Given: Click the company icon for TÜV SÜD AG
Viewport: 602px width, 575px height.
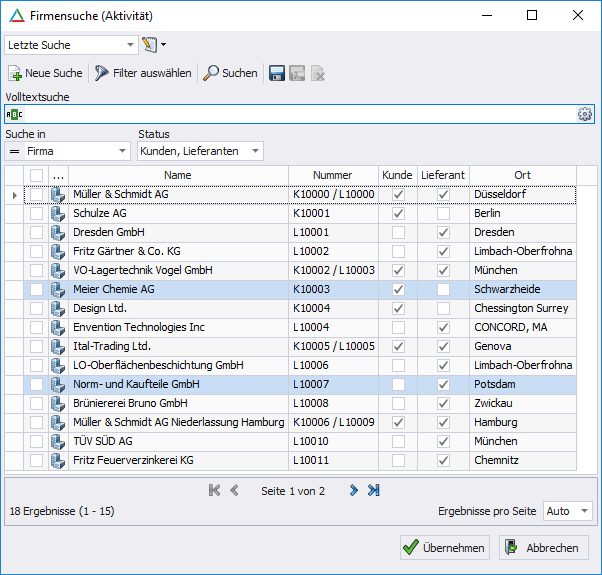Looking at the screenshot, I should 58,442.
